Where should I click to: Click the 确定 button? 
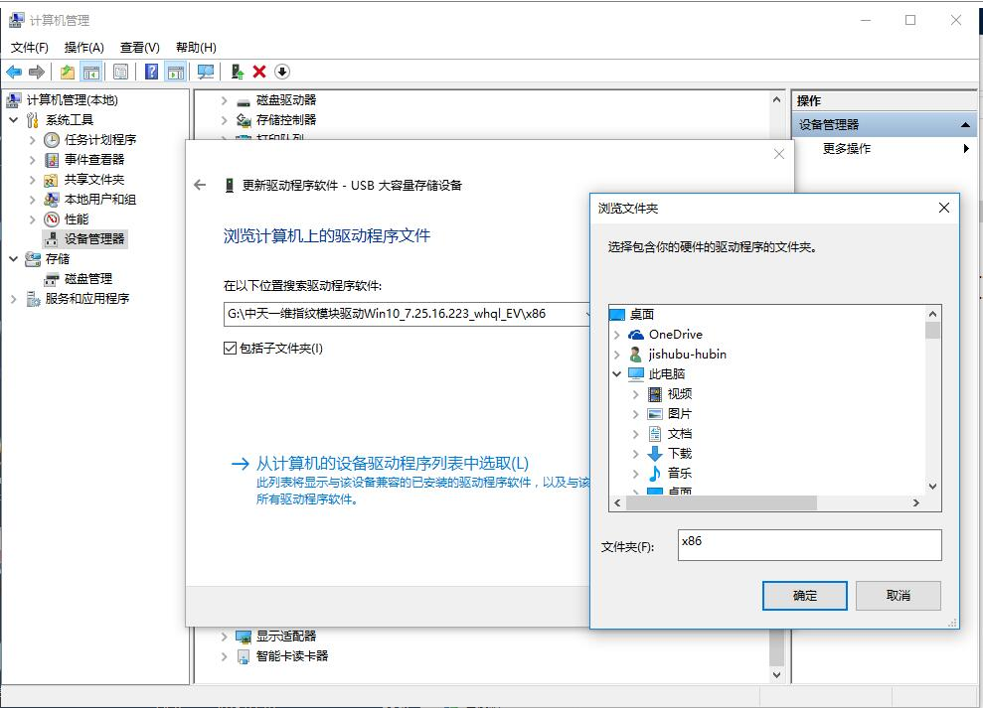(x=805, y=595)
